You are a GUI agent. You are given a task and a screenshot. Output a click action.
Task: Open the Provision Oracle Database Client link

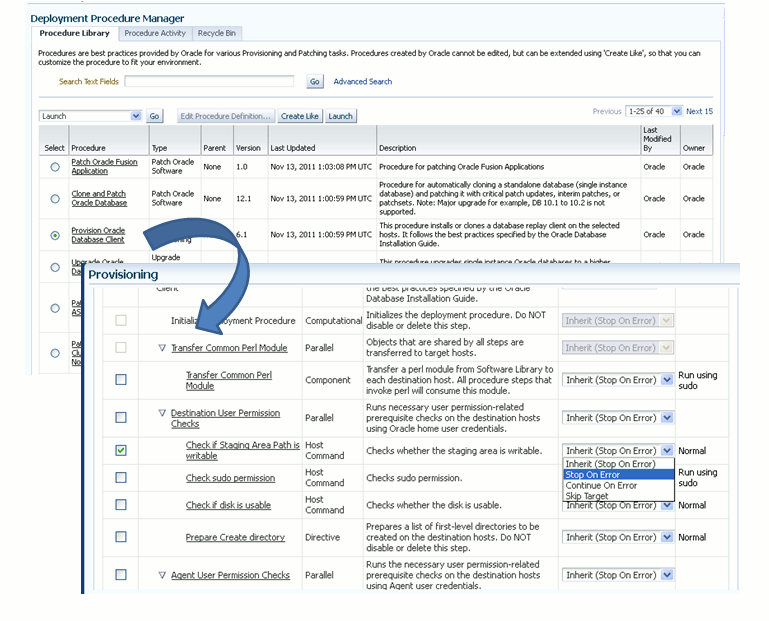tap(98, 234)
